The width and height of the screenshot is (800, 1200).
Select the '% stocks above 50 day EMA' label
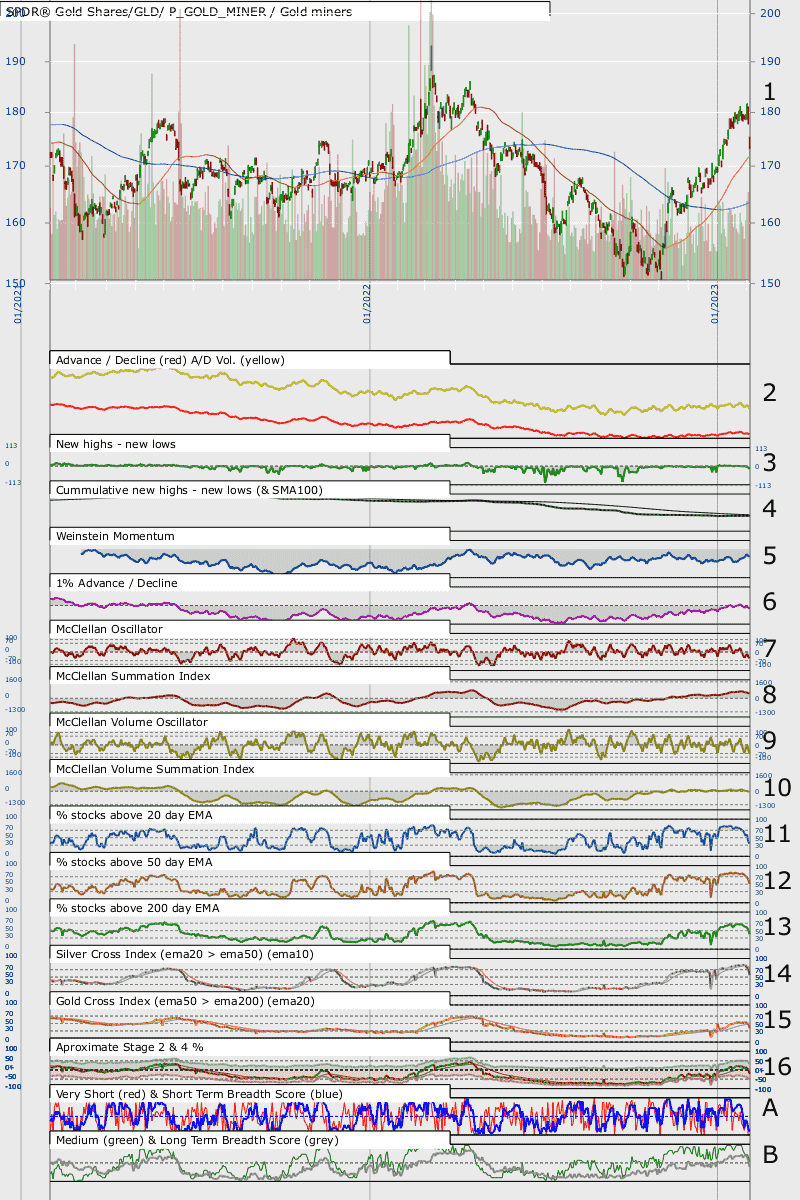click(x=134, y=862)
